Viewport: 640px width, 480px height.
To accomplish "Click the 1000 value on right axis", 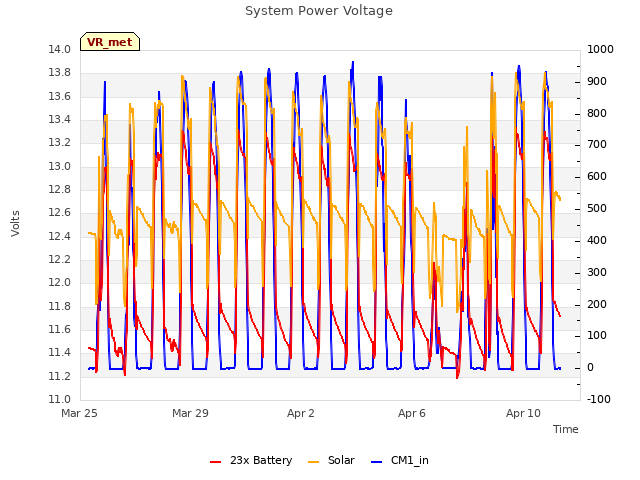I will pyautogui.click(x=600, y=49).
